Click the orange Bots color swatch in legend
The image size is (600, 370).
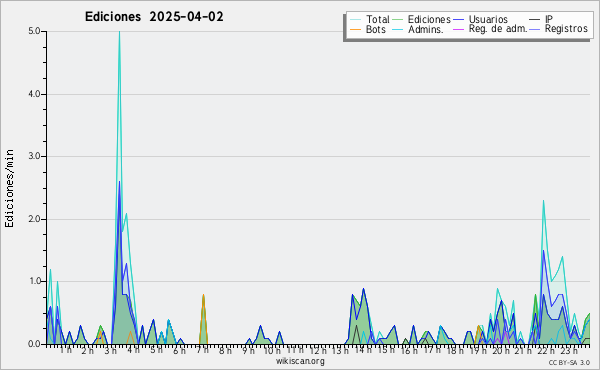coord(355,29)
